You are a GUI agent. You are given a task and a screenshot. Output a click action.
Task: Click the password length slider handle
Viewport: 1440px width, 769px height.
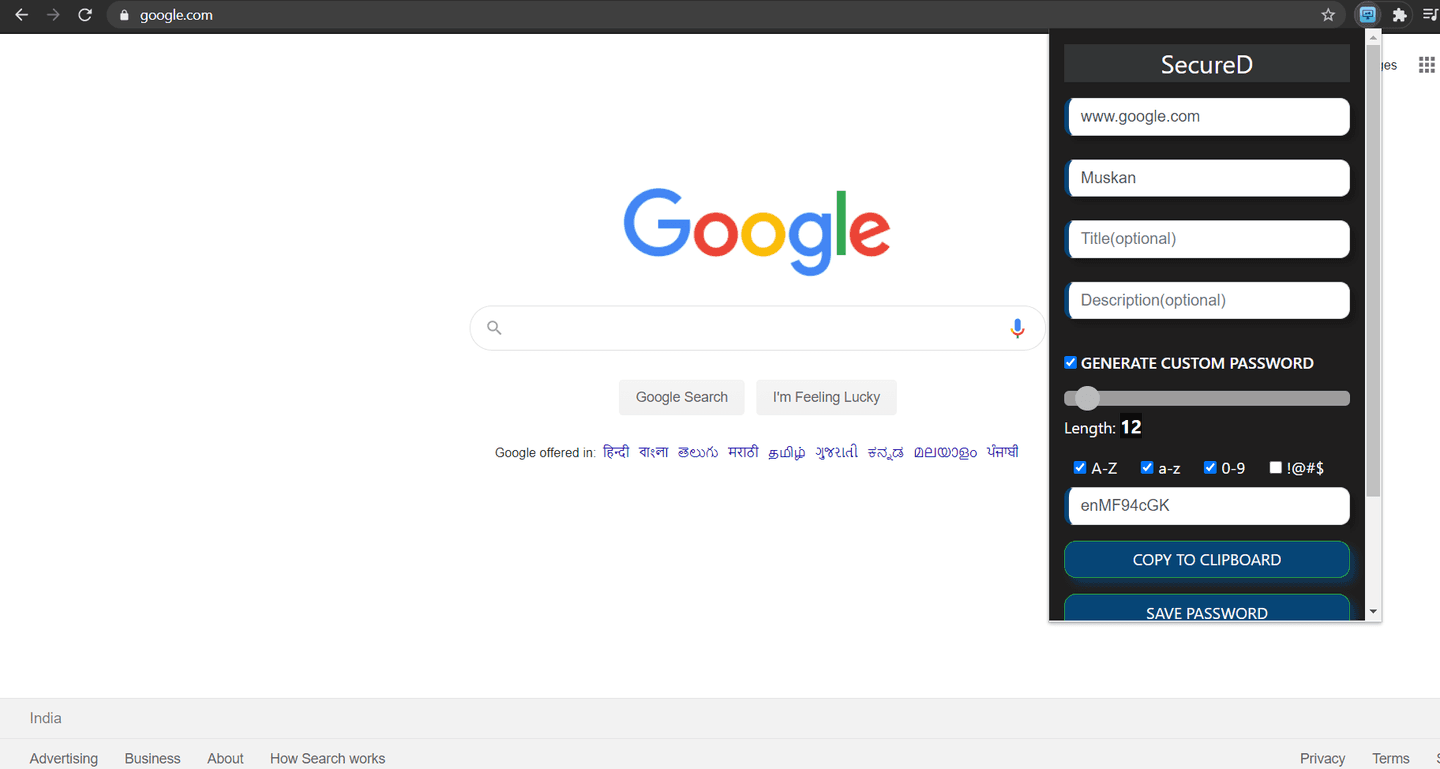[1087, 398]
